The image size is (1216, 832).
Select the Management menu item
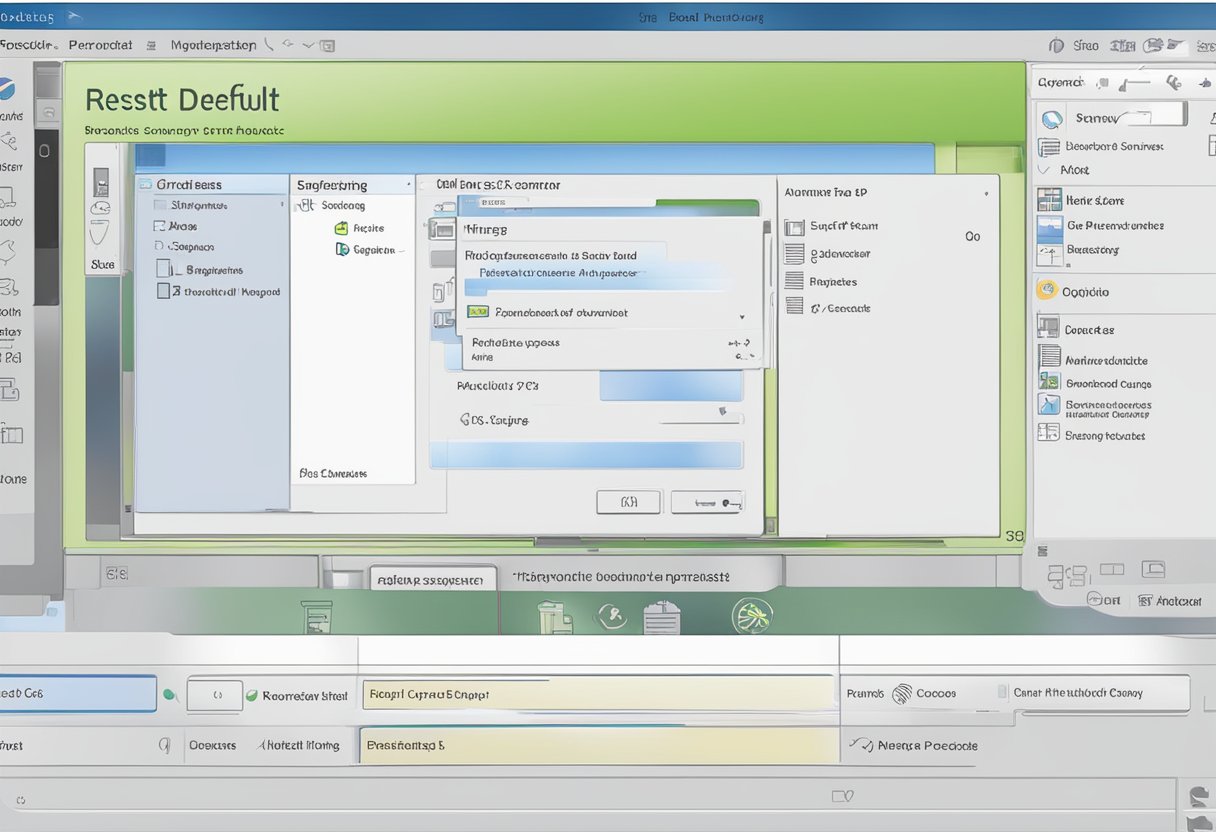point(212,45)
